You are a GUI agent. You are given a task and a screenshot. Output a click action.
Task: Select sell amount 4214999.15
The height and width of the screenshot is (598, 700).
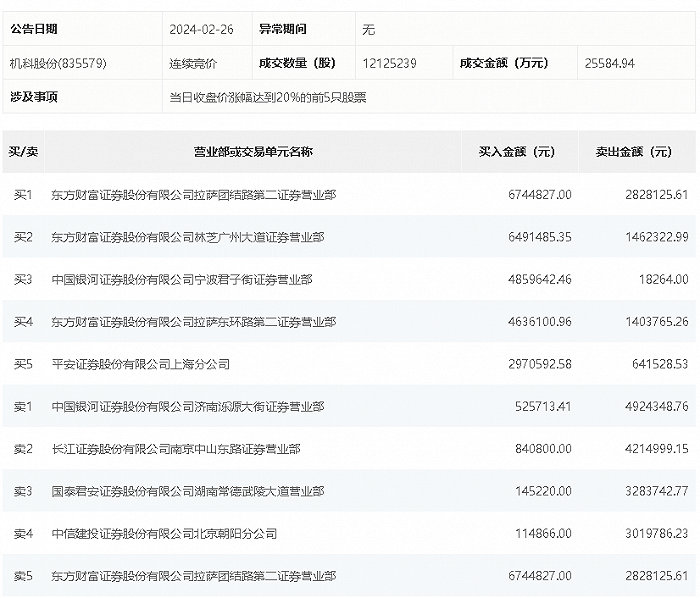[x=657, y=448]
